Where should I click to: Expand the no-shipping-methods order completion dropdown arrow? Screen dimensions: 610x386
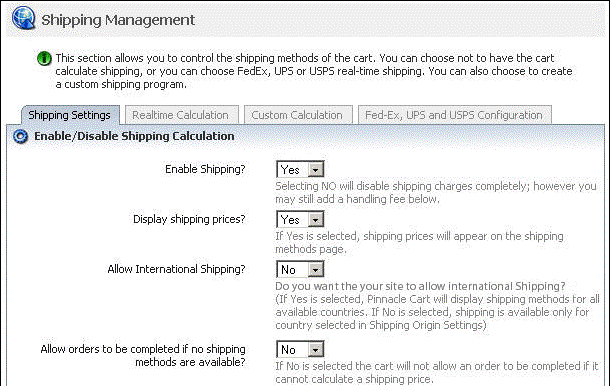[316, 349]
